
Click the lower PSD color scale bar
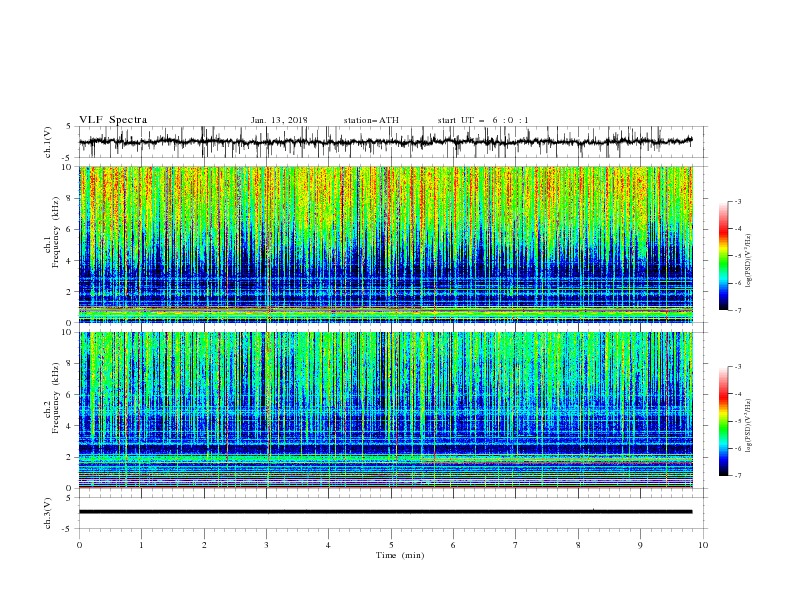(x=723, y=421)
